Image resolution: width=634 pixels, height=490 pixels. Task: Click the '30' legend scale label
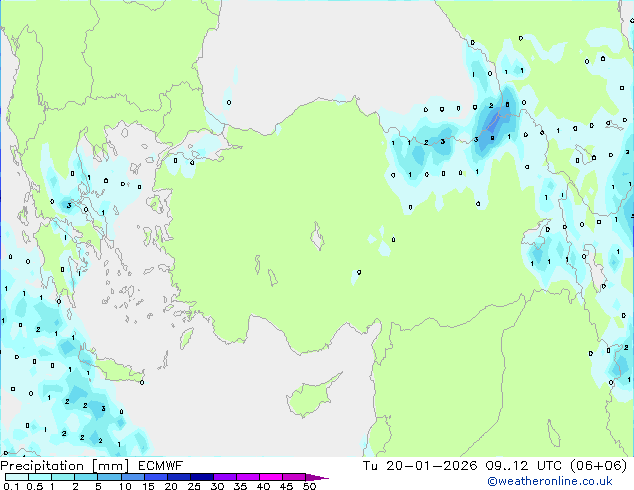pyautogui.click(x=217, y=486)
